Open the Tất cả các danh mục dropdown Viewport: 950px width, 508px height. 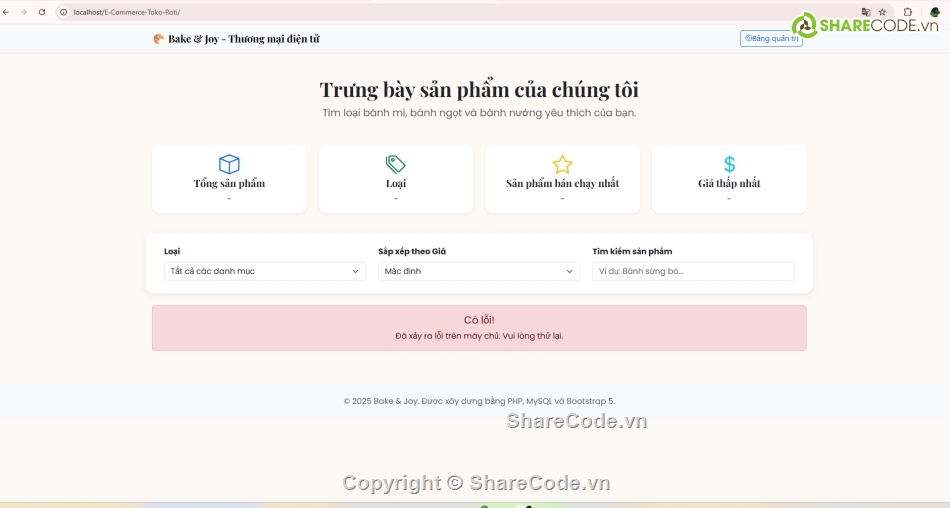(265, 271)
